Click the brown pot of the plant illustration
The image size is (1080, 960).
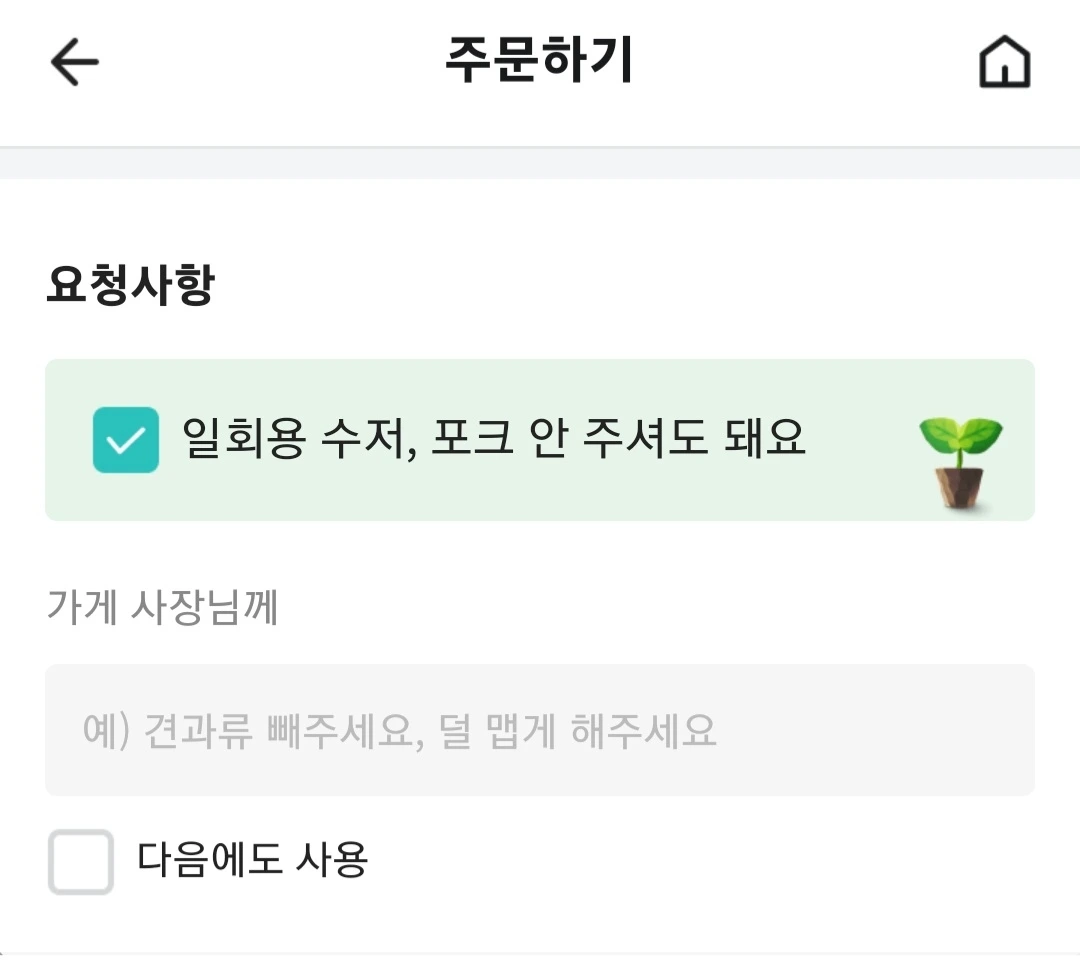[959, 488]
